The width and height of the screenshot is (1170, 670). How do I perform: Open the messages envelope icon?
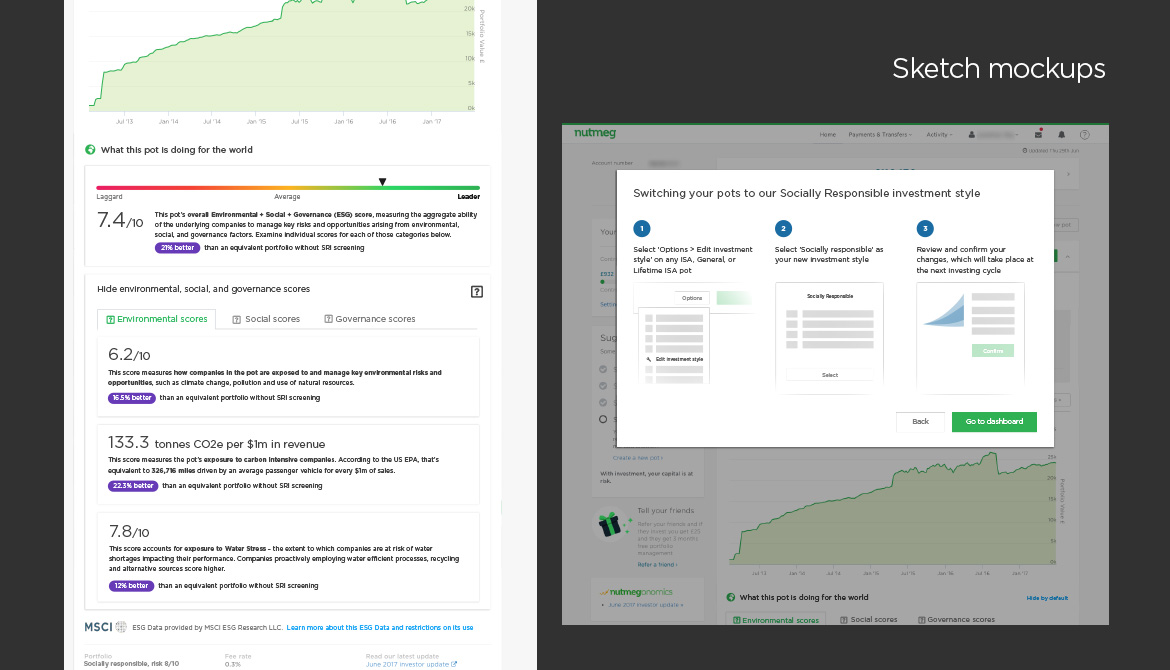(1038, 134)
